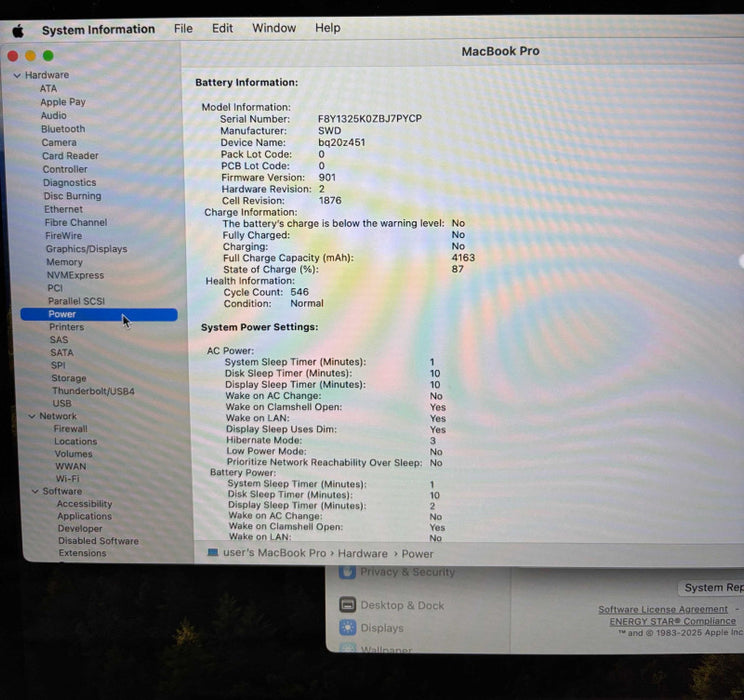Screen dimensions: 744x700
Task: Select Printers in the sidebar
Action: pyautogui.click(x=66, y=327)
